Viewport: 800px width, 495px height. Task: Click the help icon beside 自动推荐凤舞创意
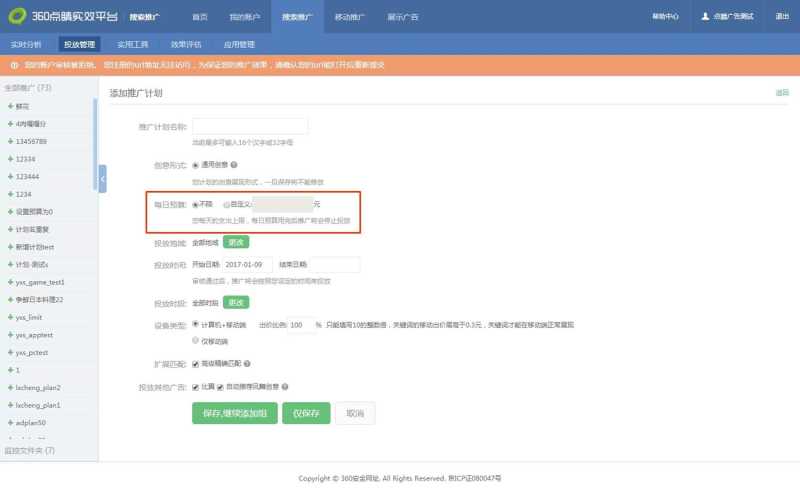tap(285, 386)
